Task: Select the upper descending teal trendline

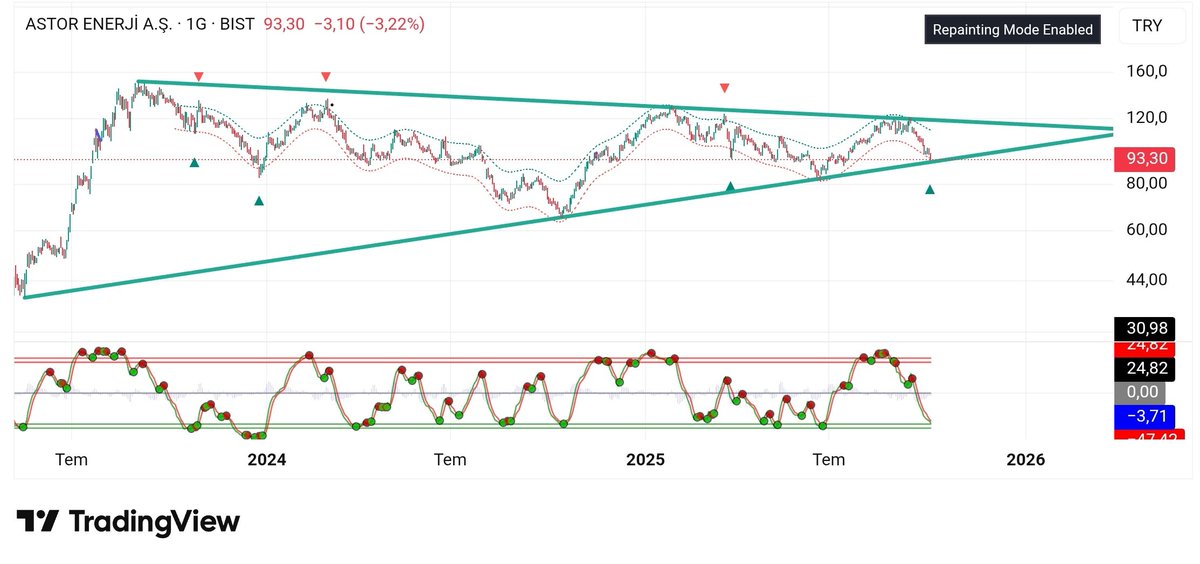Action: tap(625, 105)
